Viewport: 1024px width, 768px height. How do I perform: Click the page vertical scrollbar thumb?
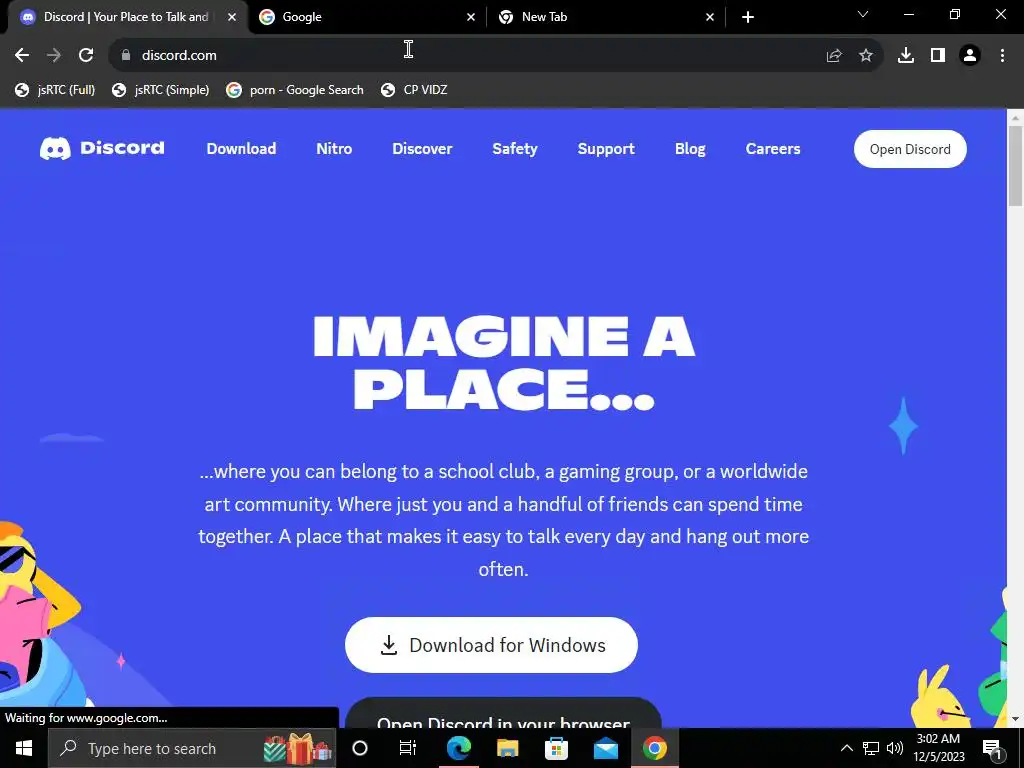[1015, 166]
